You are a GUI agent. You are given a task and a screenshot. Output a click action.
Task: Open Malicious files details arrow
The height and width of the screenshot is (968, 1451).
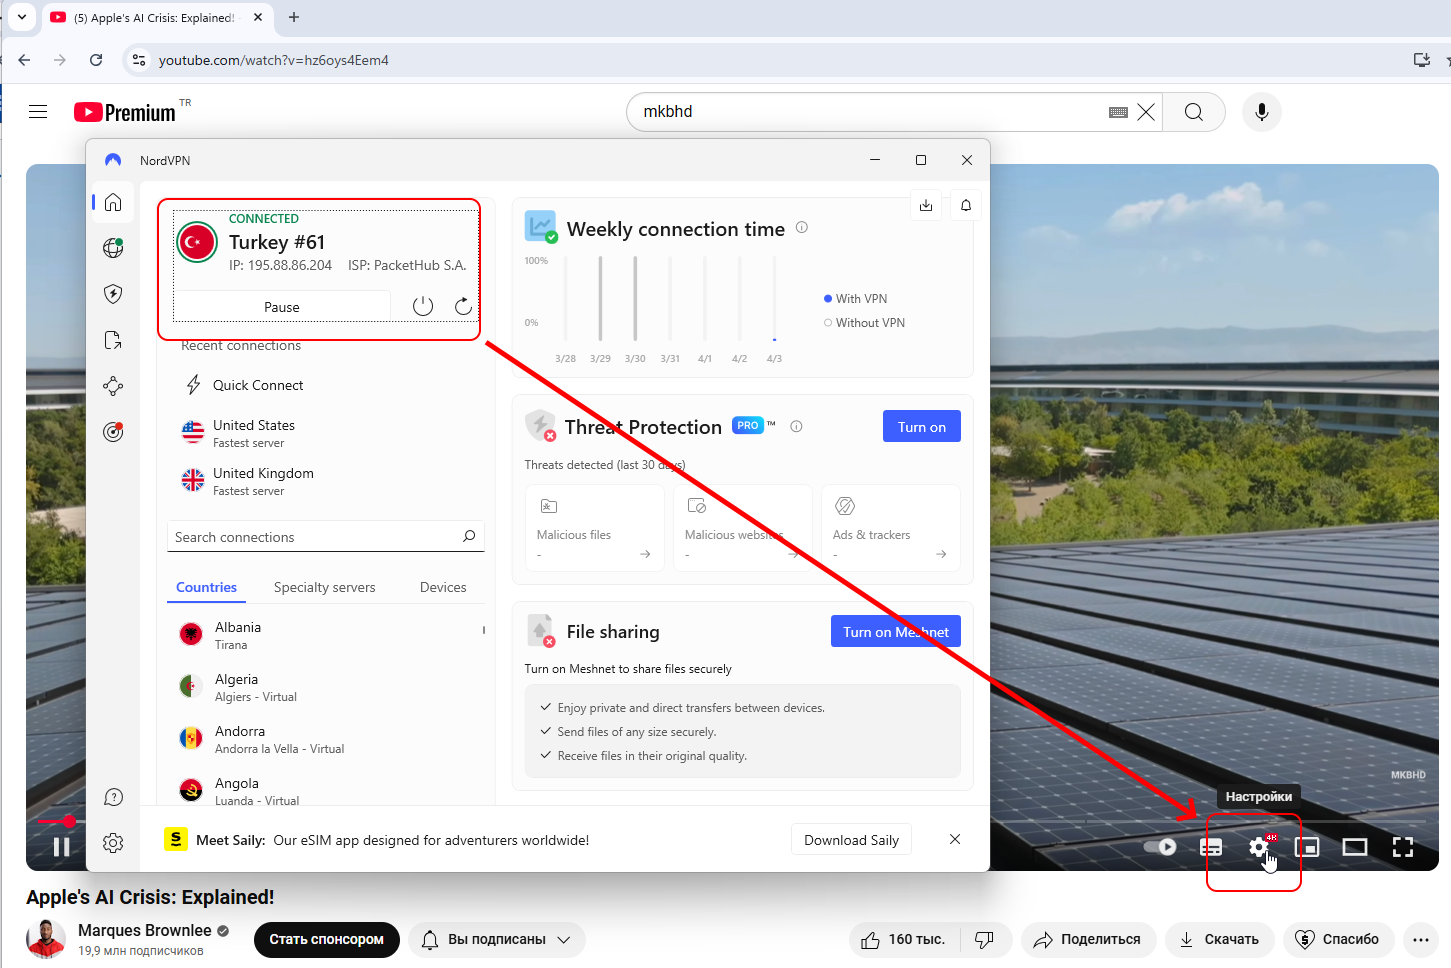pos(645,554)
